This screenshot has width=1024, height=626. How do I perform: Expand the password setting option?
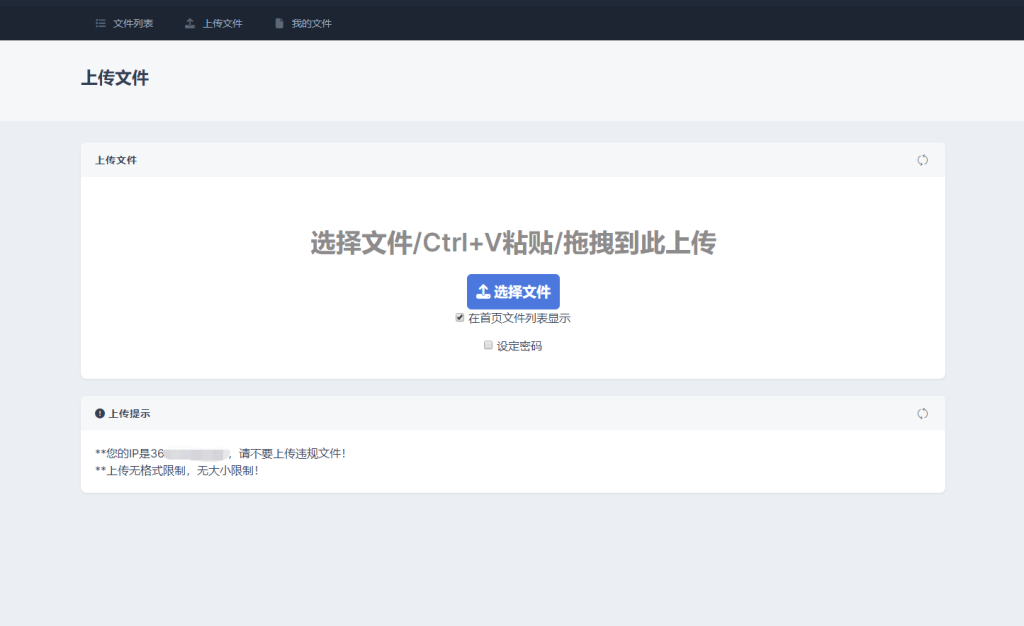490,344
